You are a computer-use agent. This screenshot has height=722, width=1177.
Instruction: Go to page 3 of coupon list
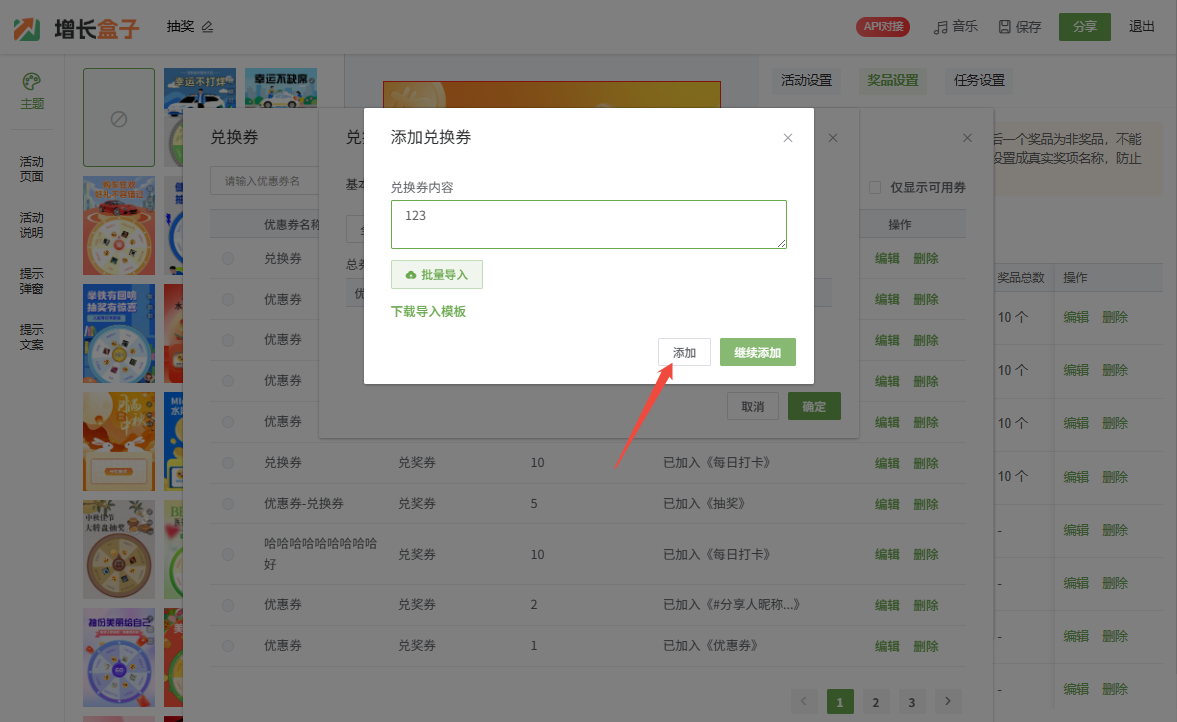[911, 702]
